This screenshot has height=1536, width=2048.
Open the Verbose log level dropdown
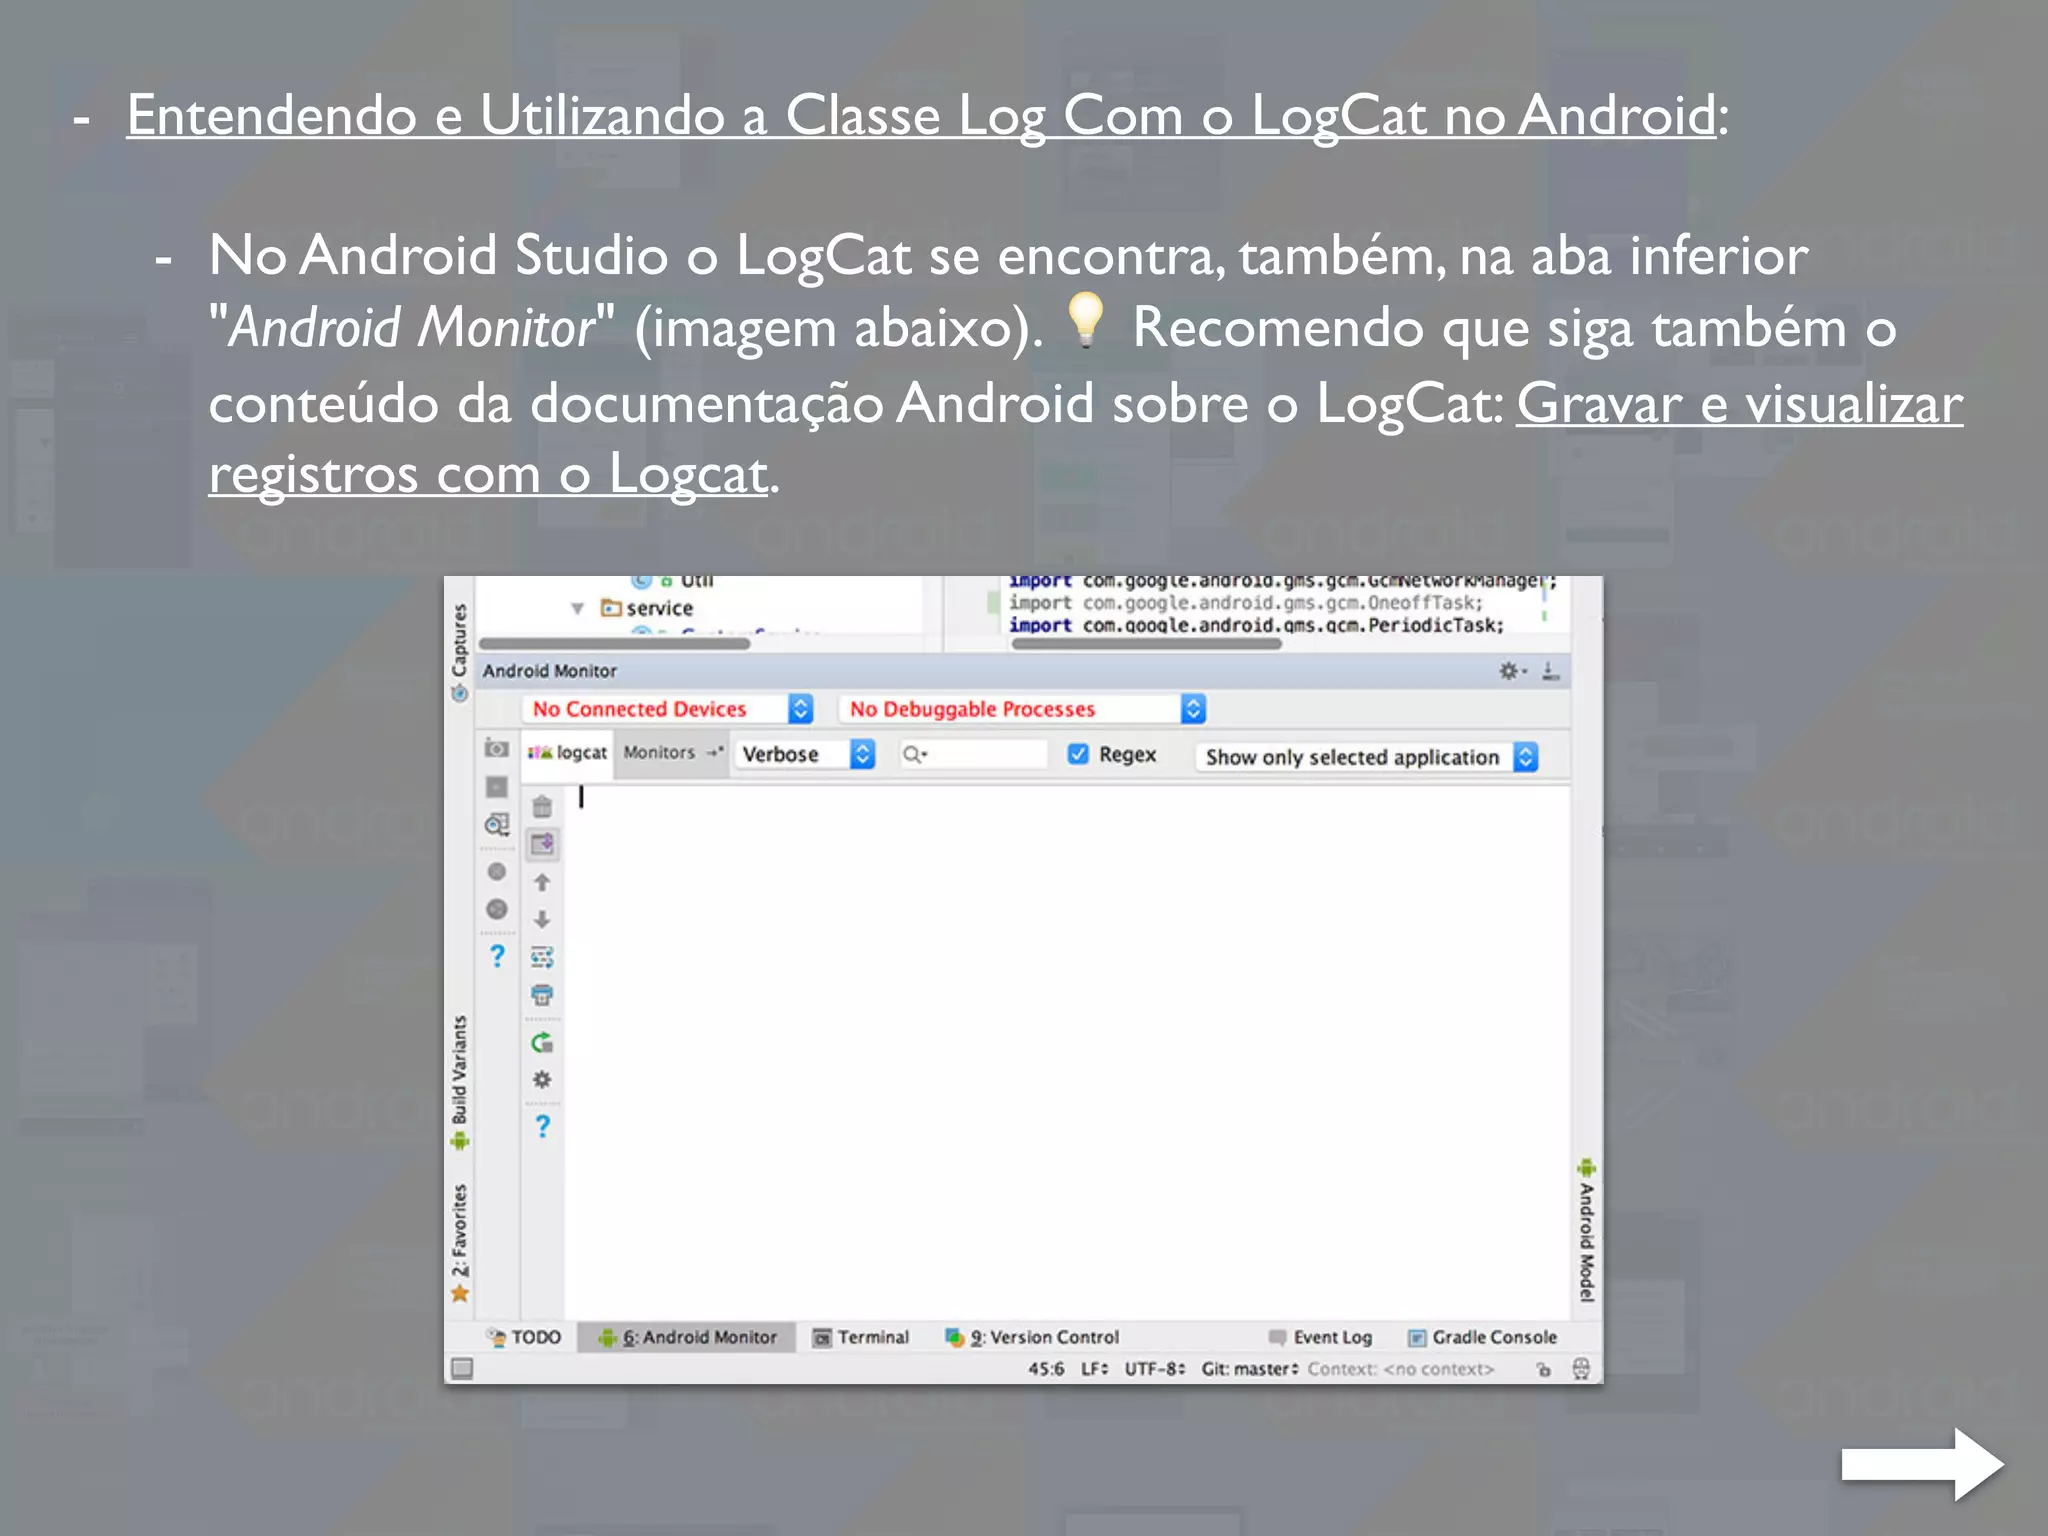point(805,754)
